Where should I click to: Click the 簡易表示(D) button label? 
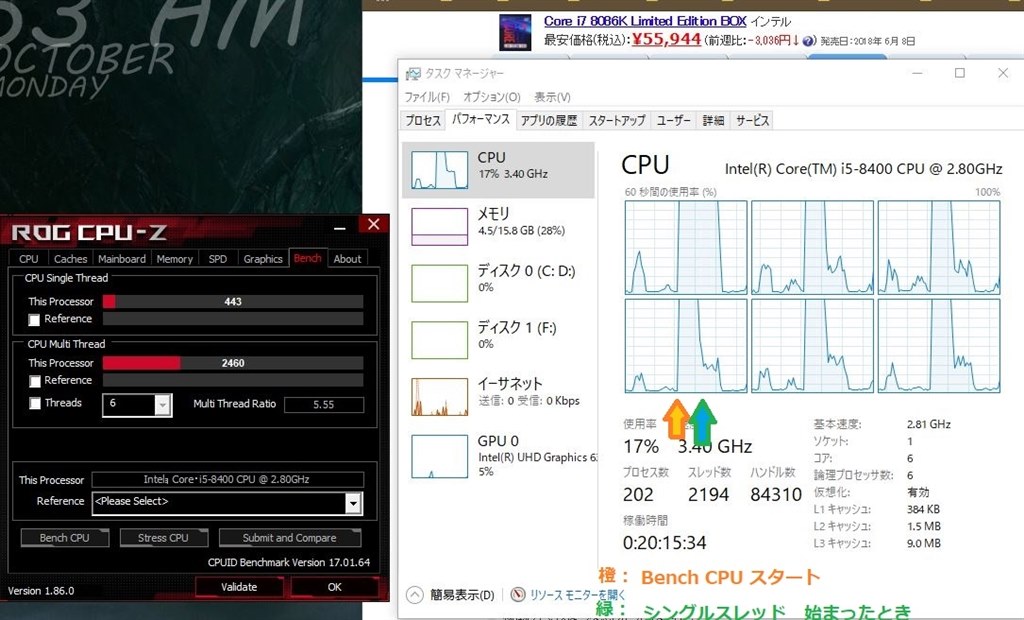pos(462,595)
